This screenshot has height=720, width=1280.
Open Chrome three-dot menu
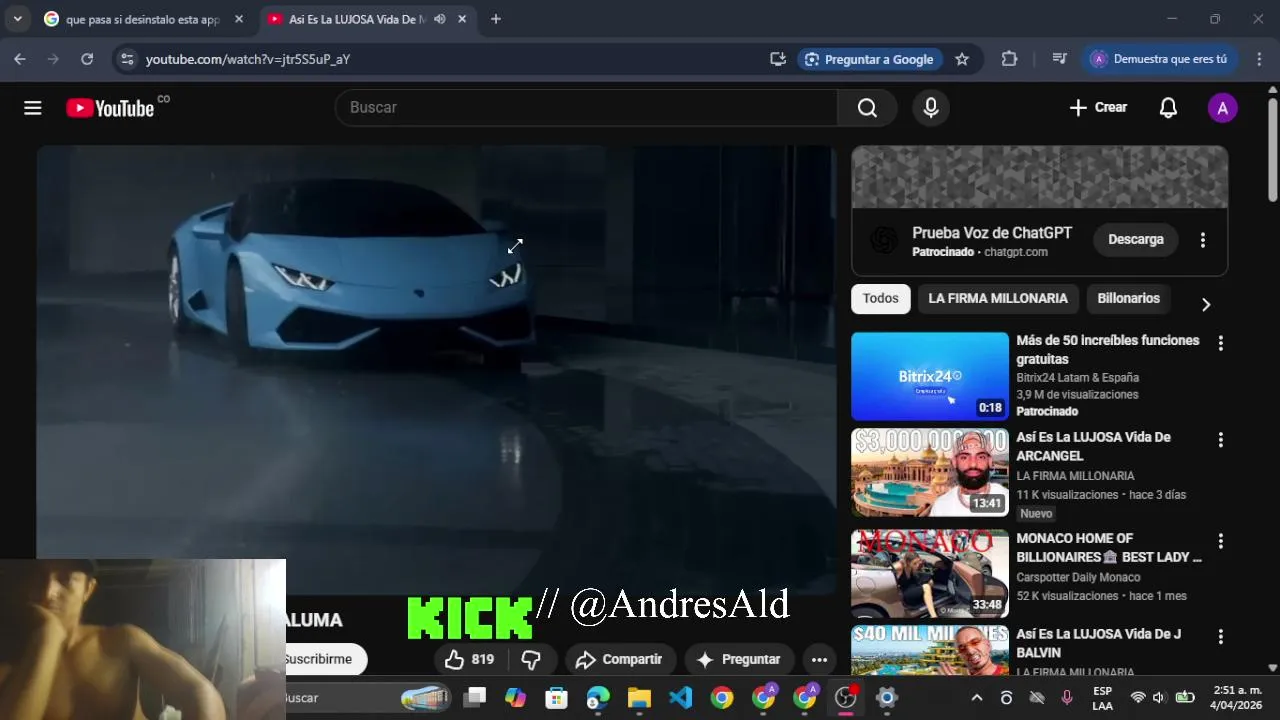pos(1260,59)
